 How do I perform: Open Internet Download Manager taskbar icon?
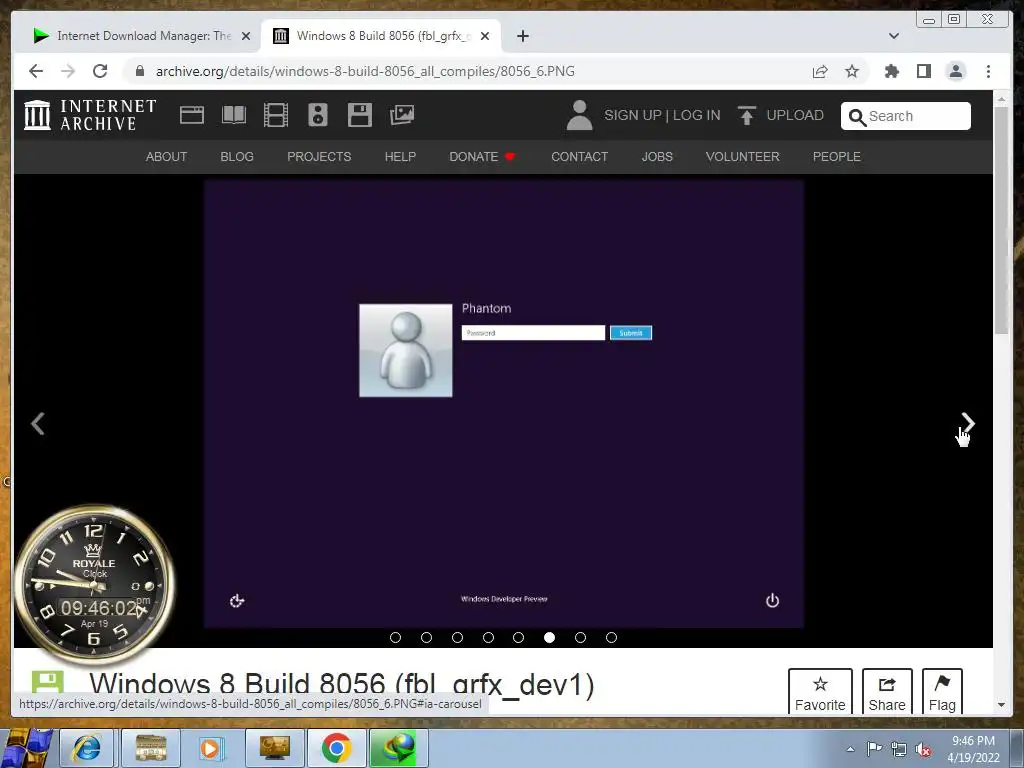[x=398, y=748]
